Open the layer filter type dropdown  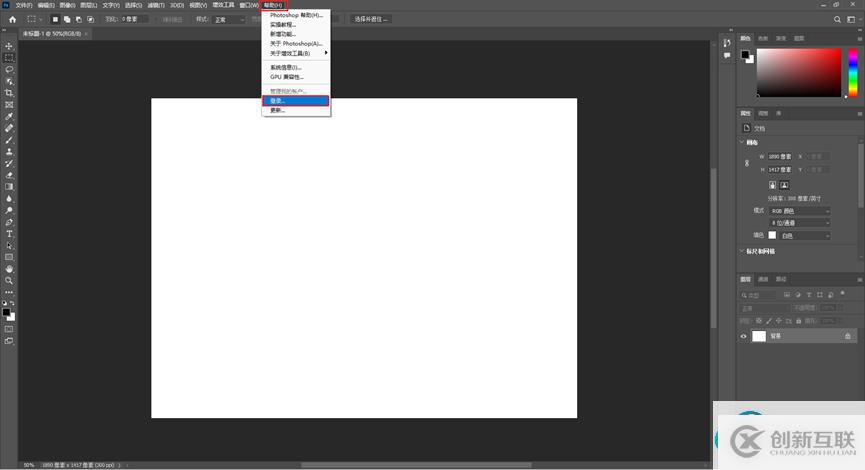(x=759, y=295)
